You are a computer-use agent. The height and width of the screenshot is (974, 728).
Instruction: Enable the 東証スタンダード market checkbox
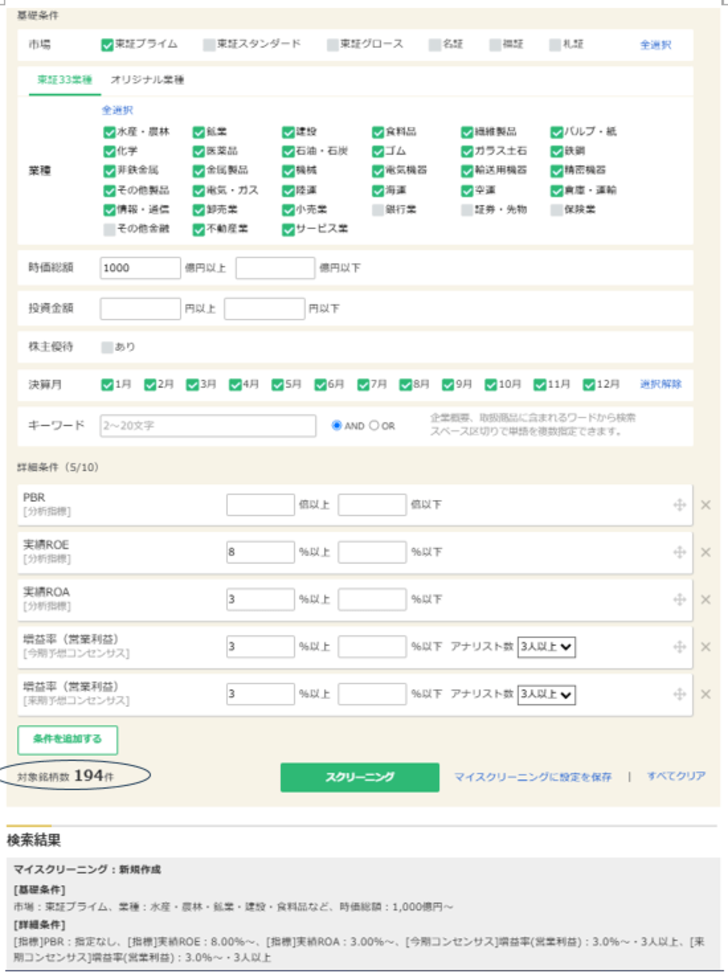click(209, 44)
